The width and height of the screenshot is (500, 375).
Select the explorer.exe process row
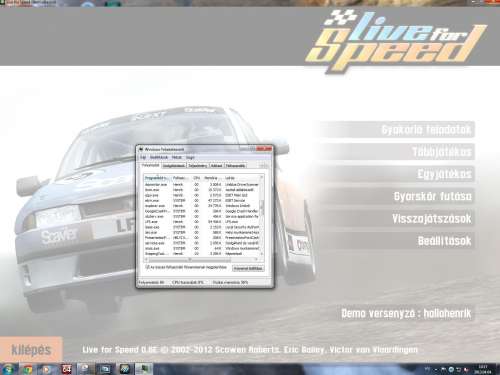point(202,206)
